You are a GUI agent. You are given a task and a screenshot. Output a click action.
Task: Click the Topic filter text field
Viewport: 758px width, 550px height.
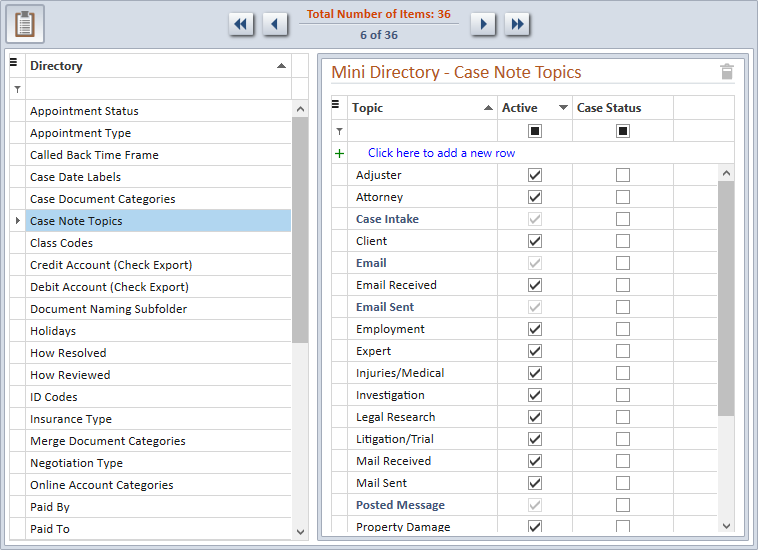tap(422, 131)
